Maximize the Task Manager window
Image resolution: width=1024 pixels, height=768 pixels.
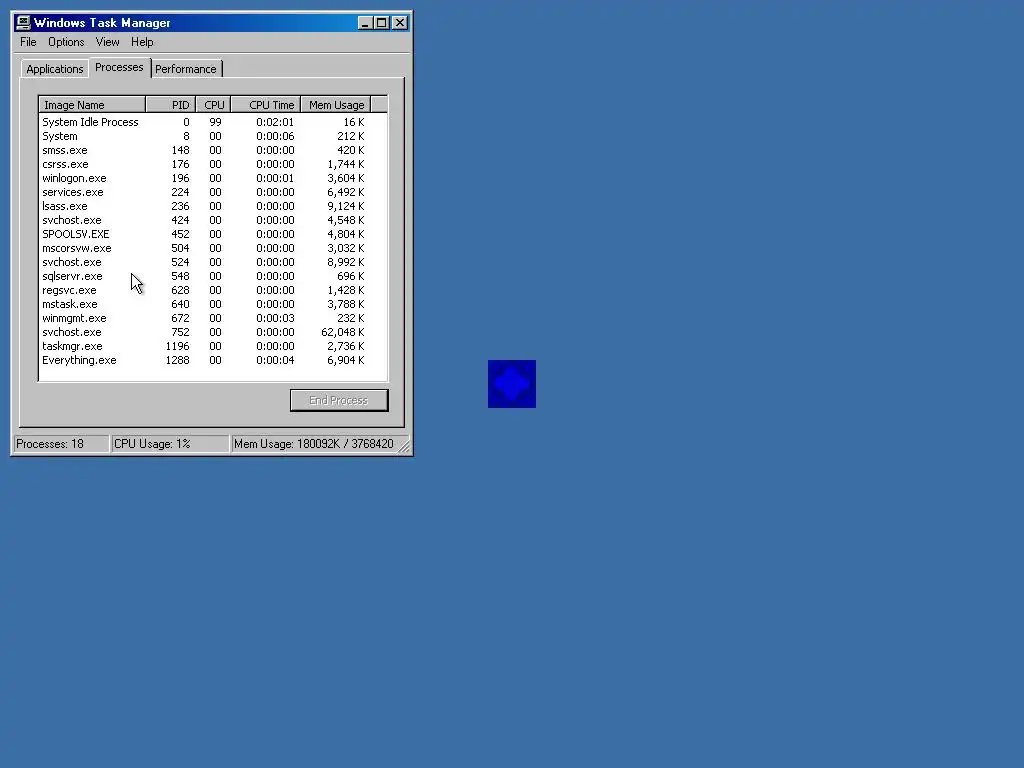pyautogui.click(x=381, y=23)
